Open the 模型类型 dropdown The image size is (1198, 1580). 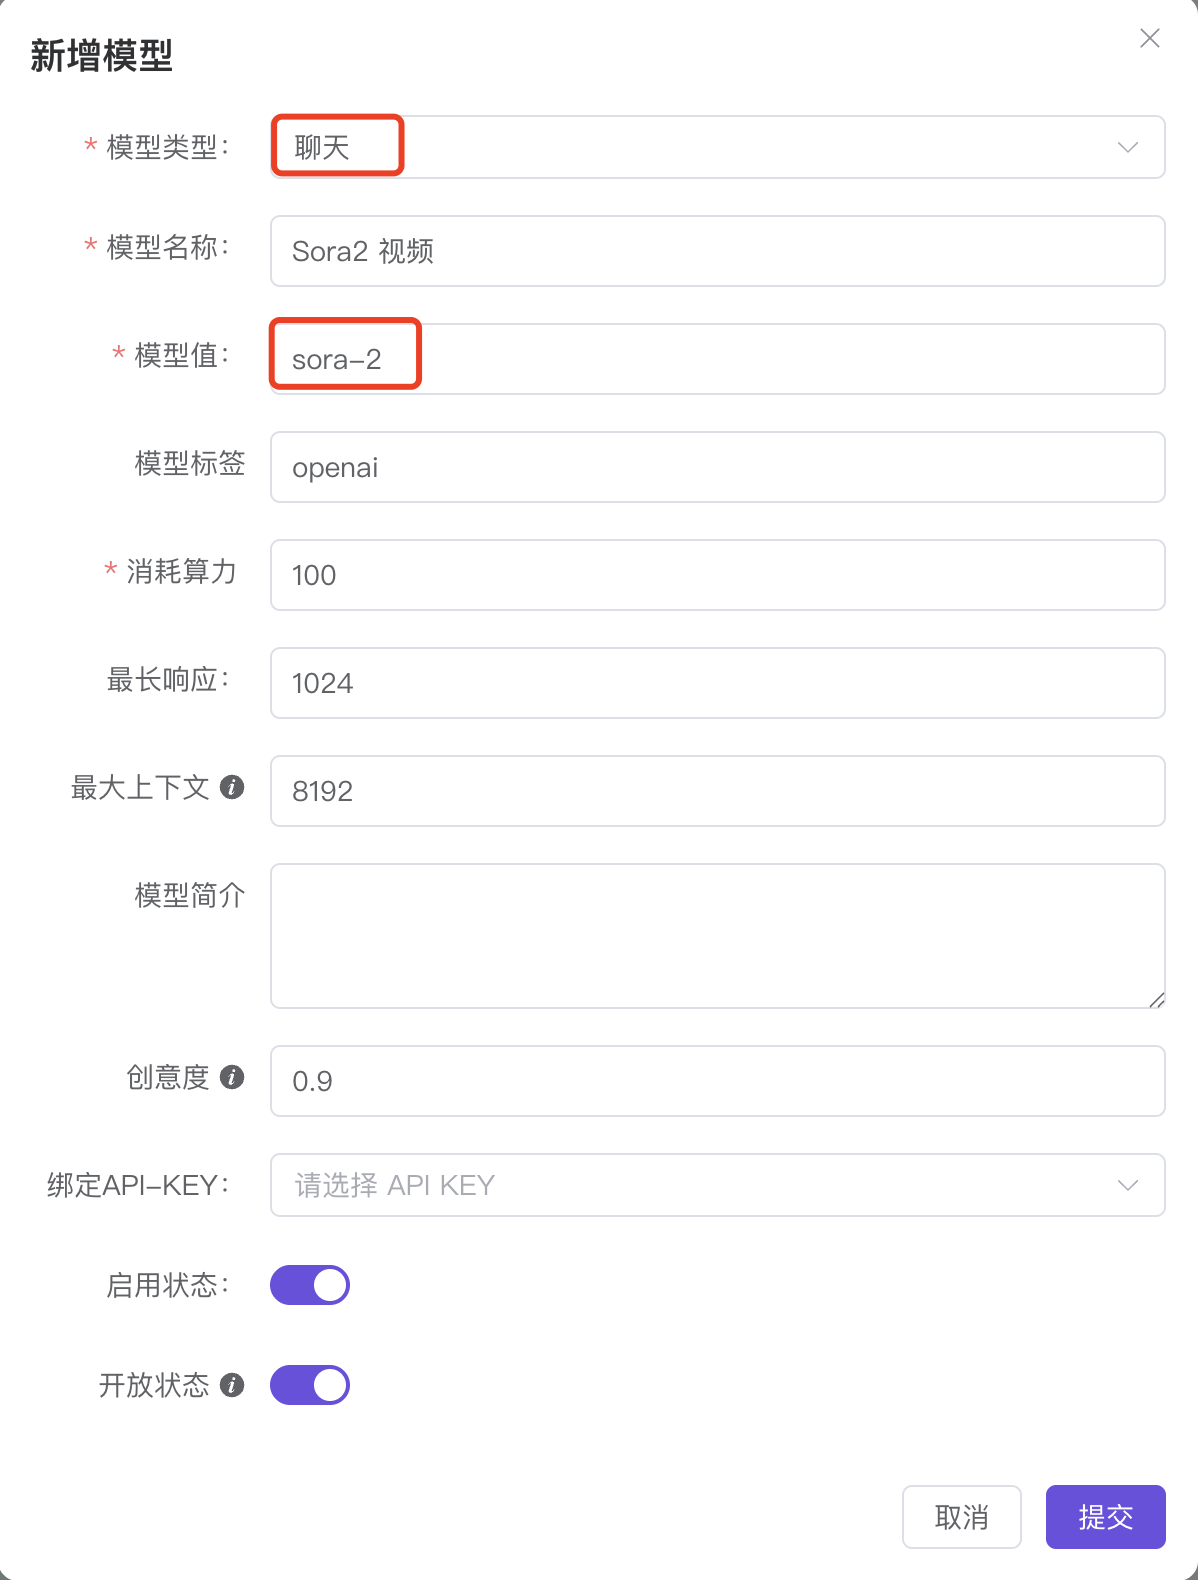[x=717, y=147]
